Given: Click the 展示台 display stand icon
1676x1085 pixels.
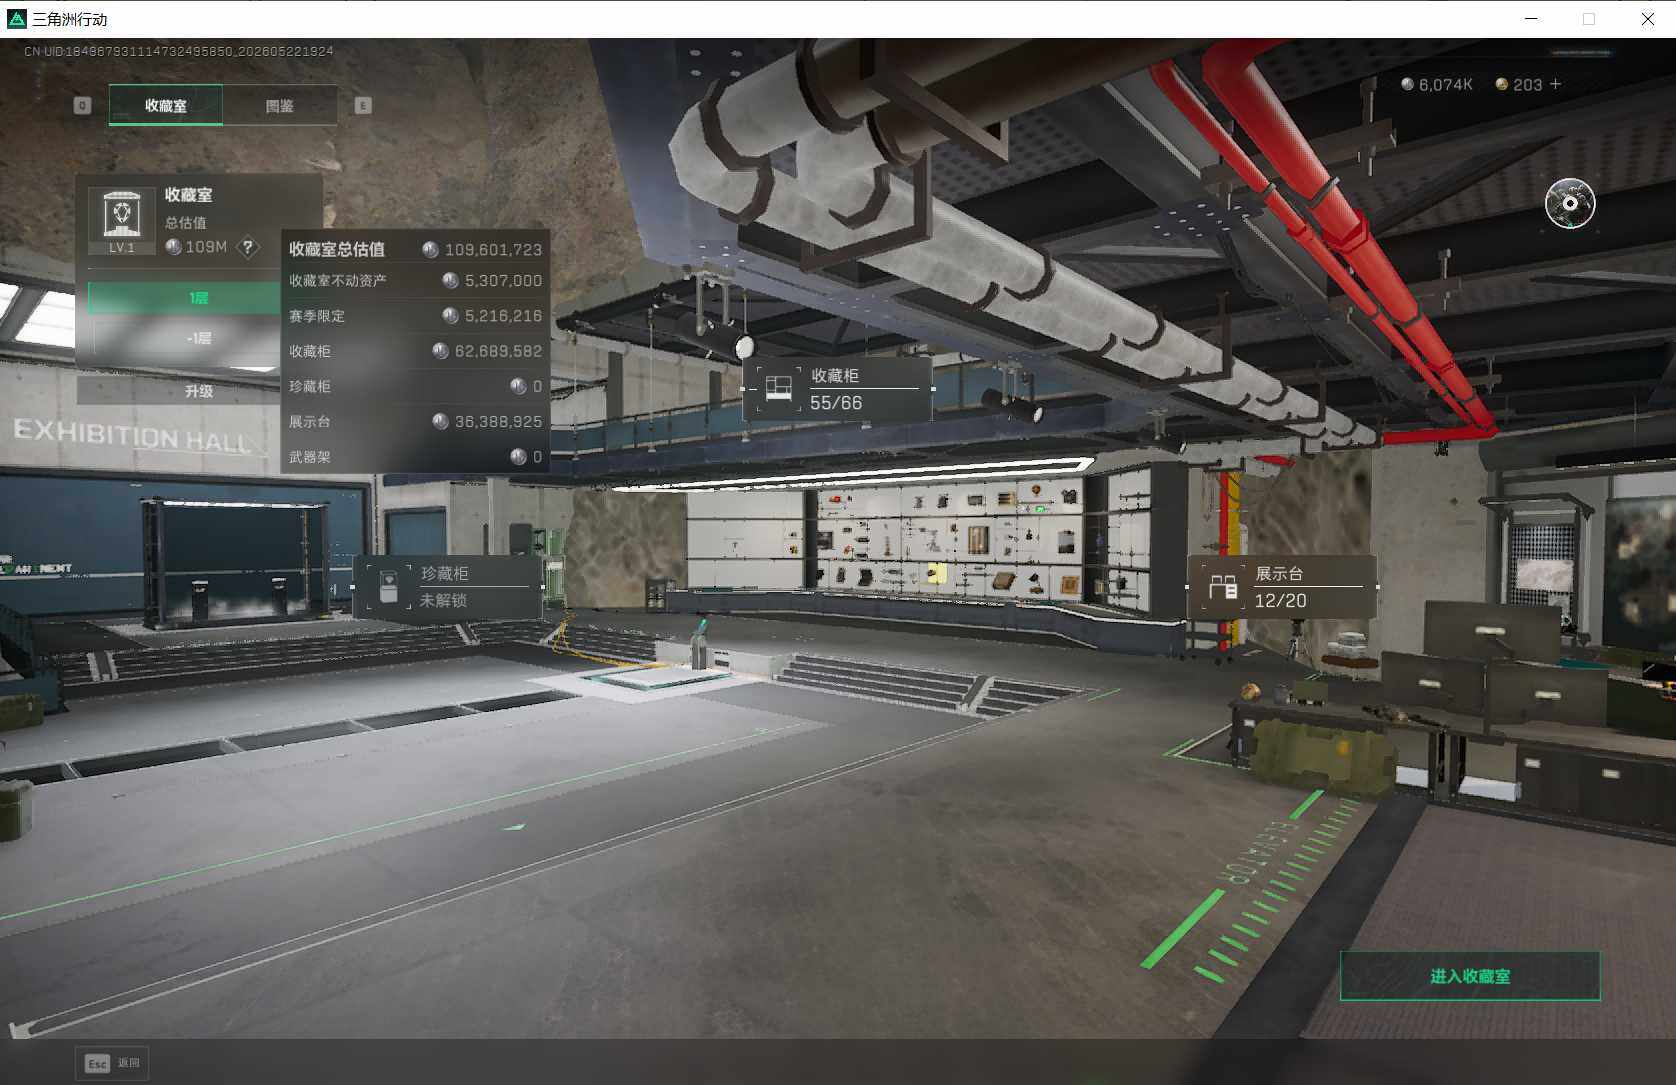Looking at the screenshot, I should 1222,587.
